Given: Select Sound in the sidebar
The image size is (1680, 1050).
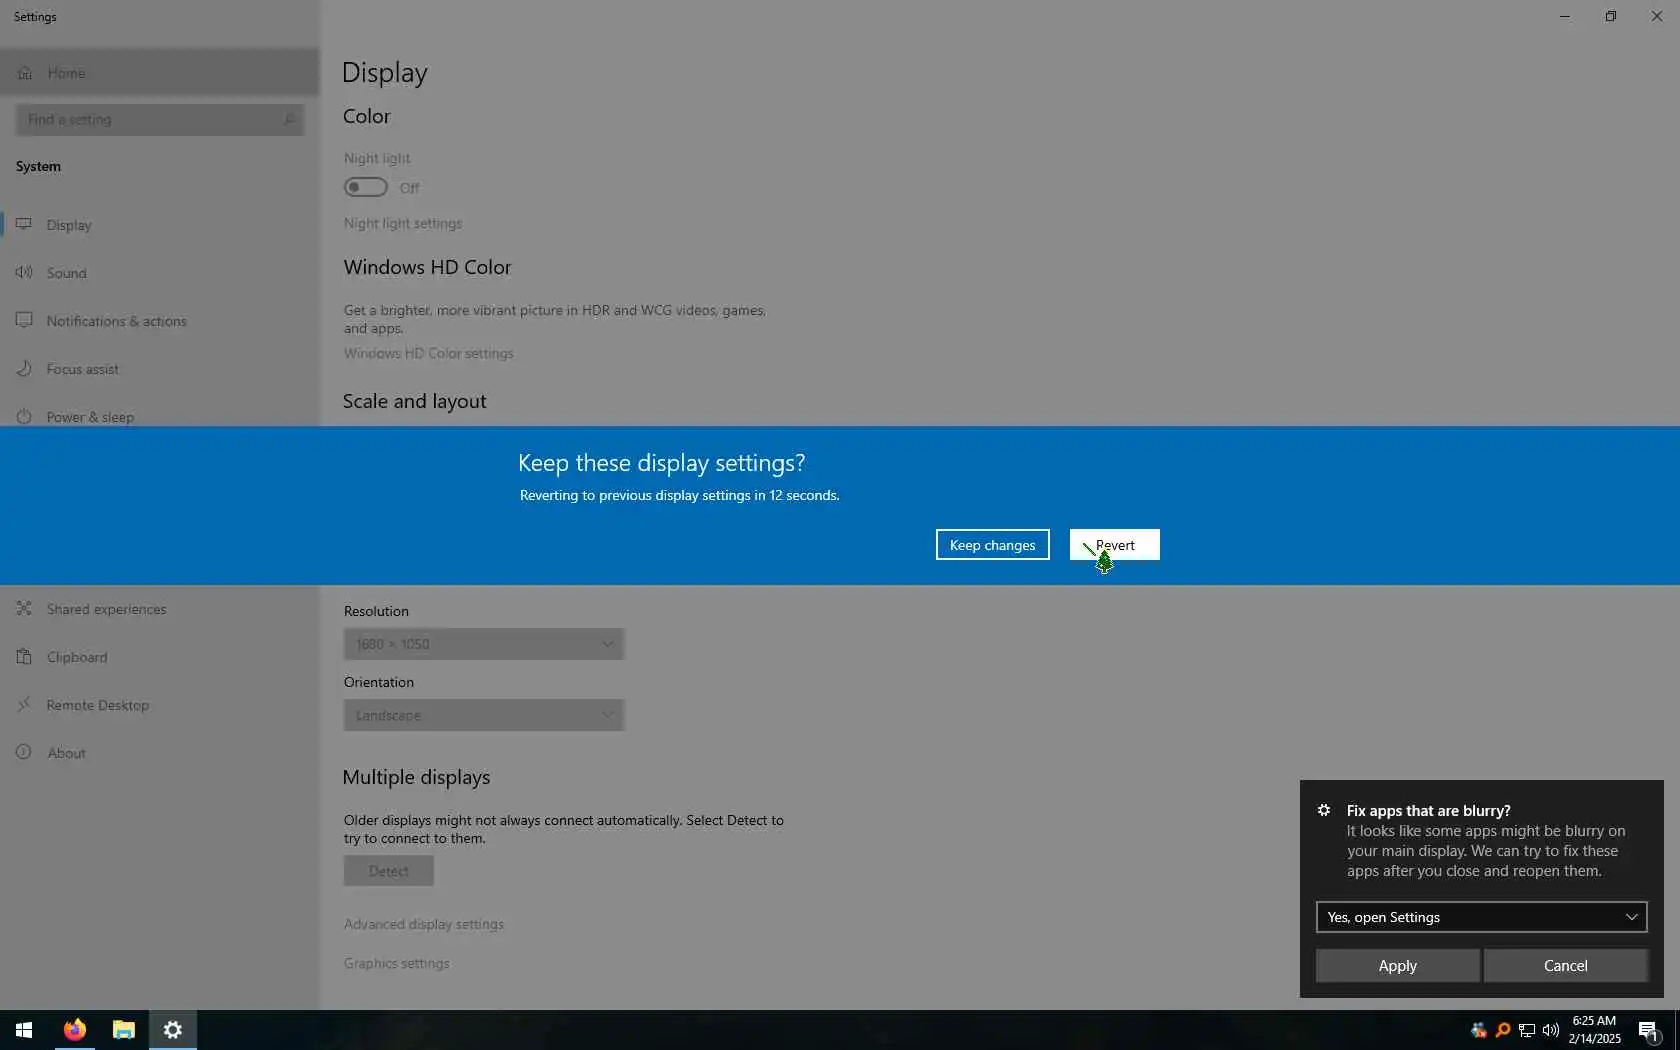Looking at the screenshot, I should 160,273.
